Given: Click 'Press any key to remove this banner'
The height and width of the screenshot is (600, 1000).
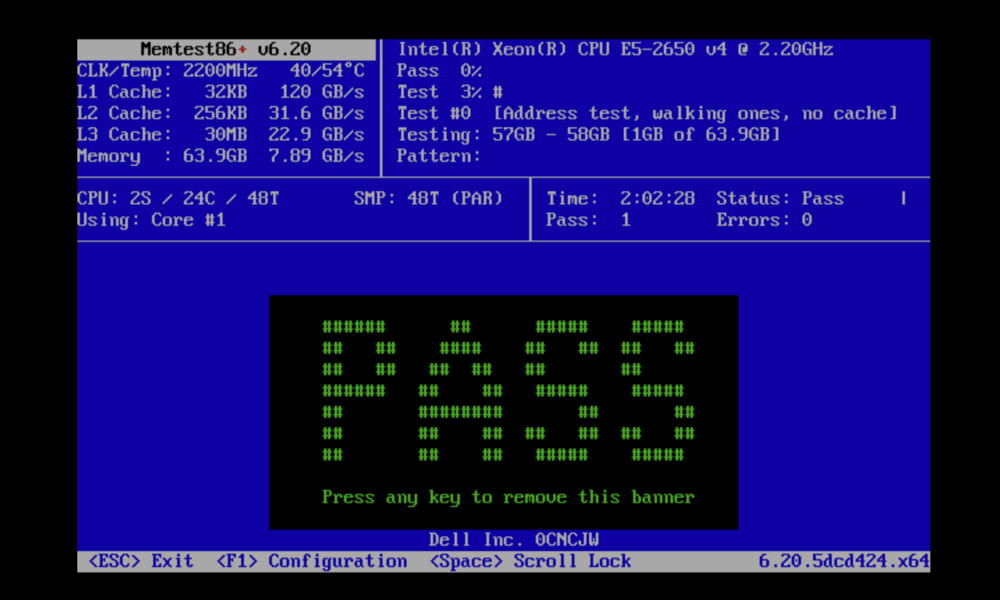Looking at the screenshot, I should (508, 497).
